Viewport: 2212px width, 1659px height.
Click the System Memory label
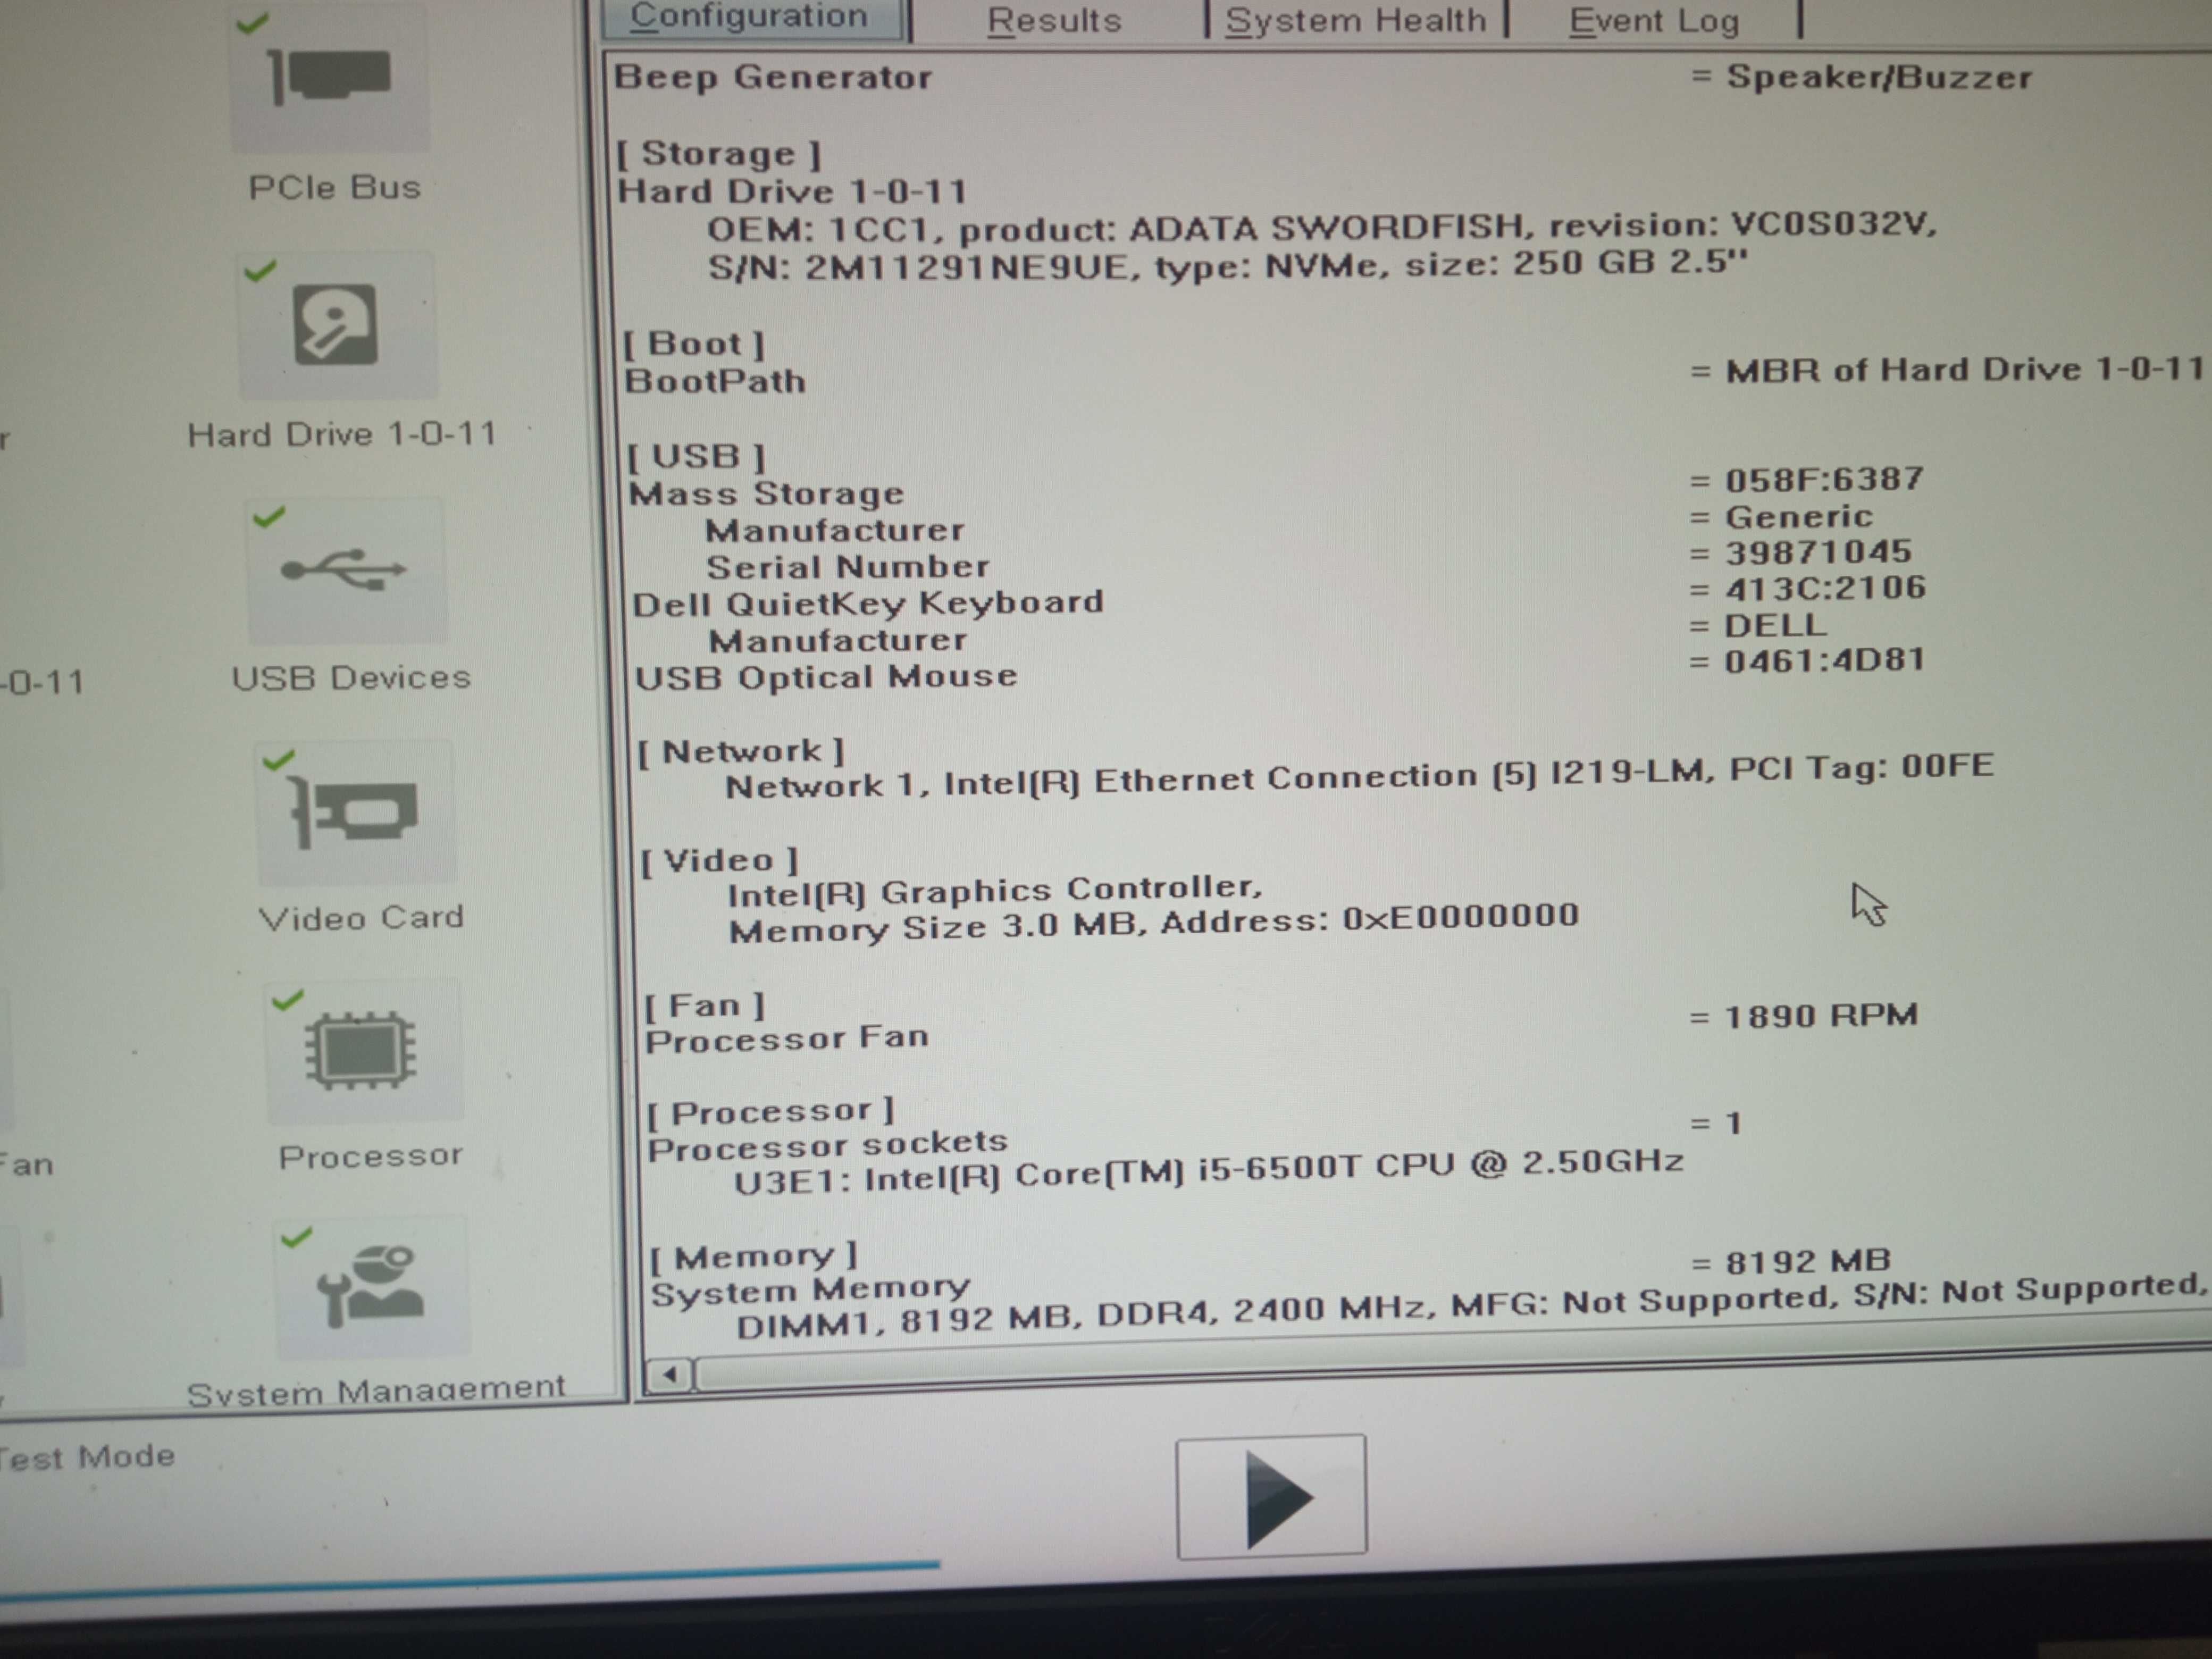pos(810,1290)
